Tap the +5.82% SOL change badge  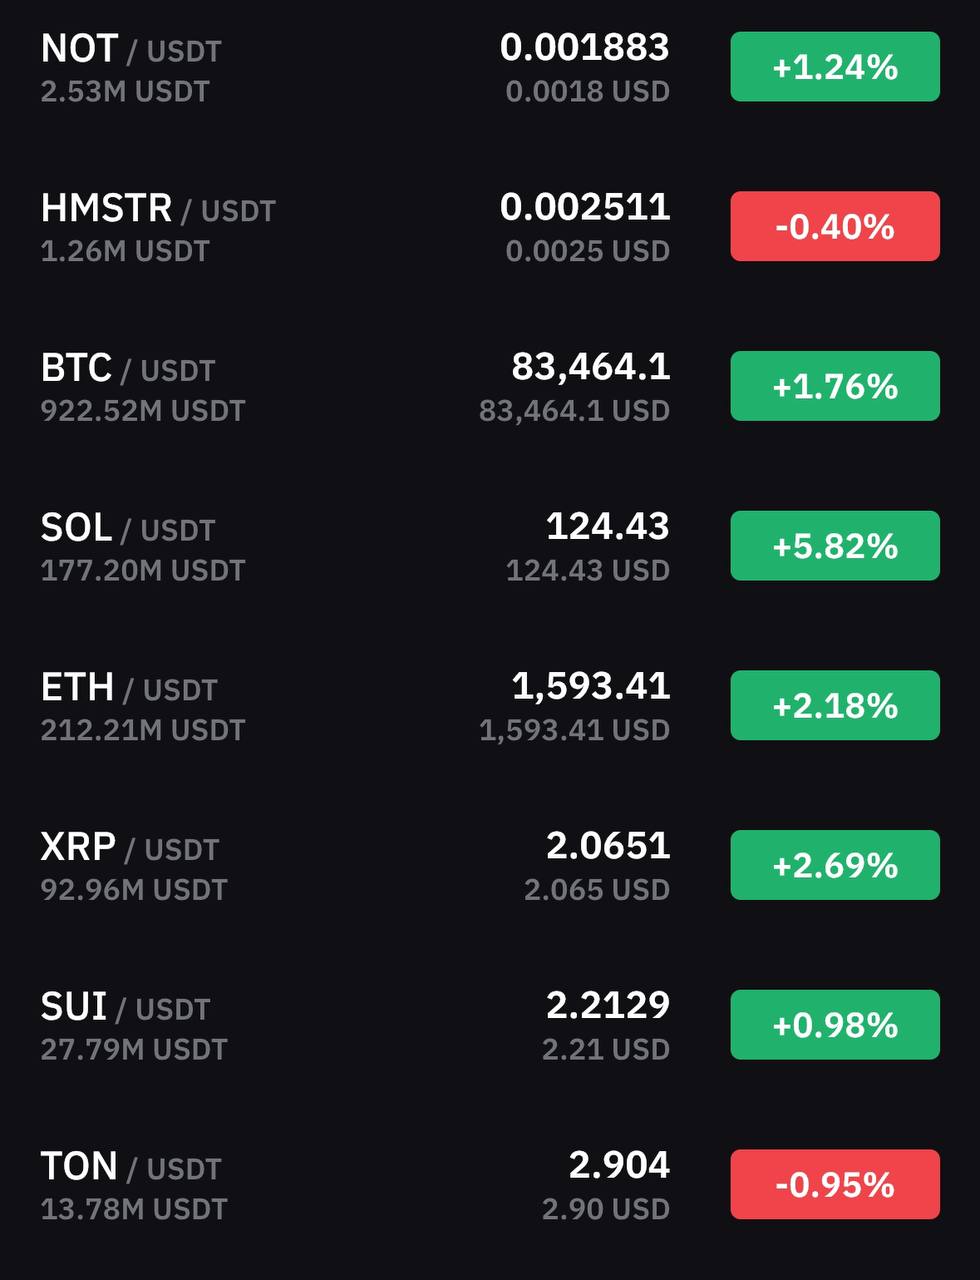[x=835, y=546]
